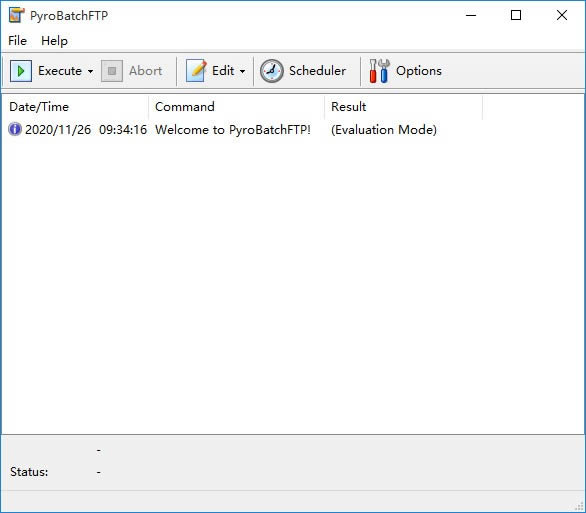The width and height of the screenshot is (586, 513).
Task: Maximize the PyroBatchFTP window
Action: 516,15
